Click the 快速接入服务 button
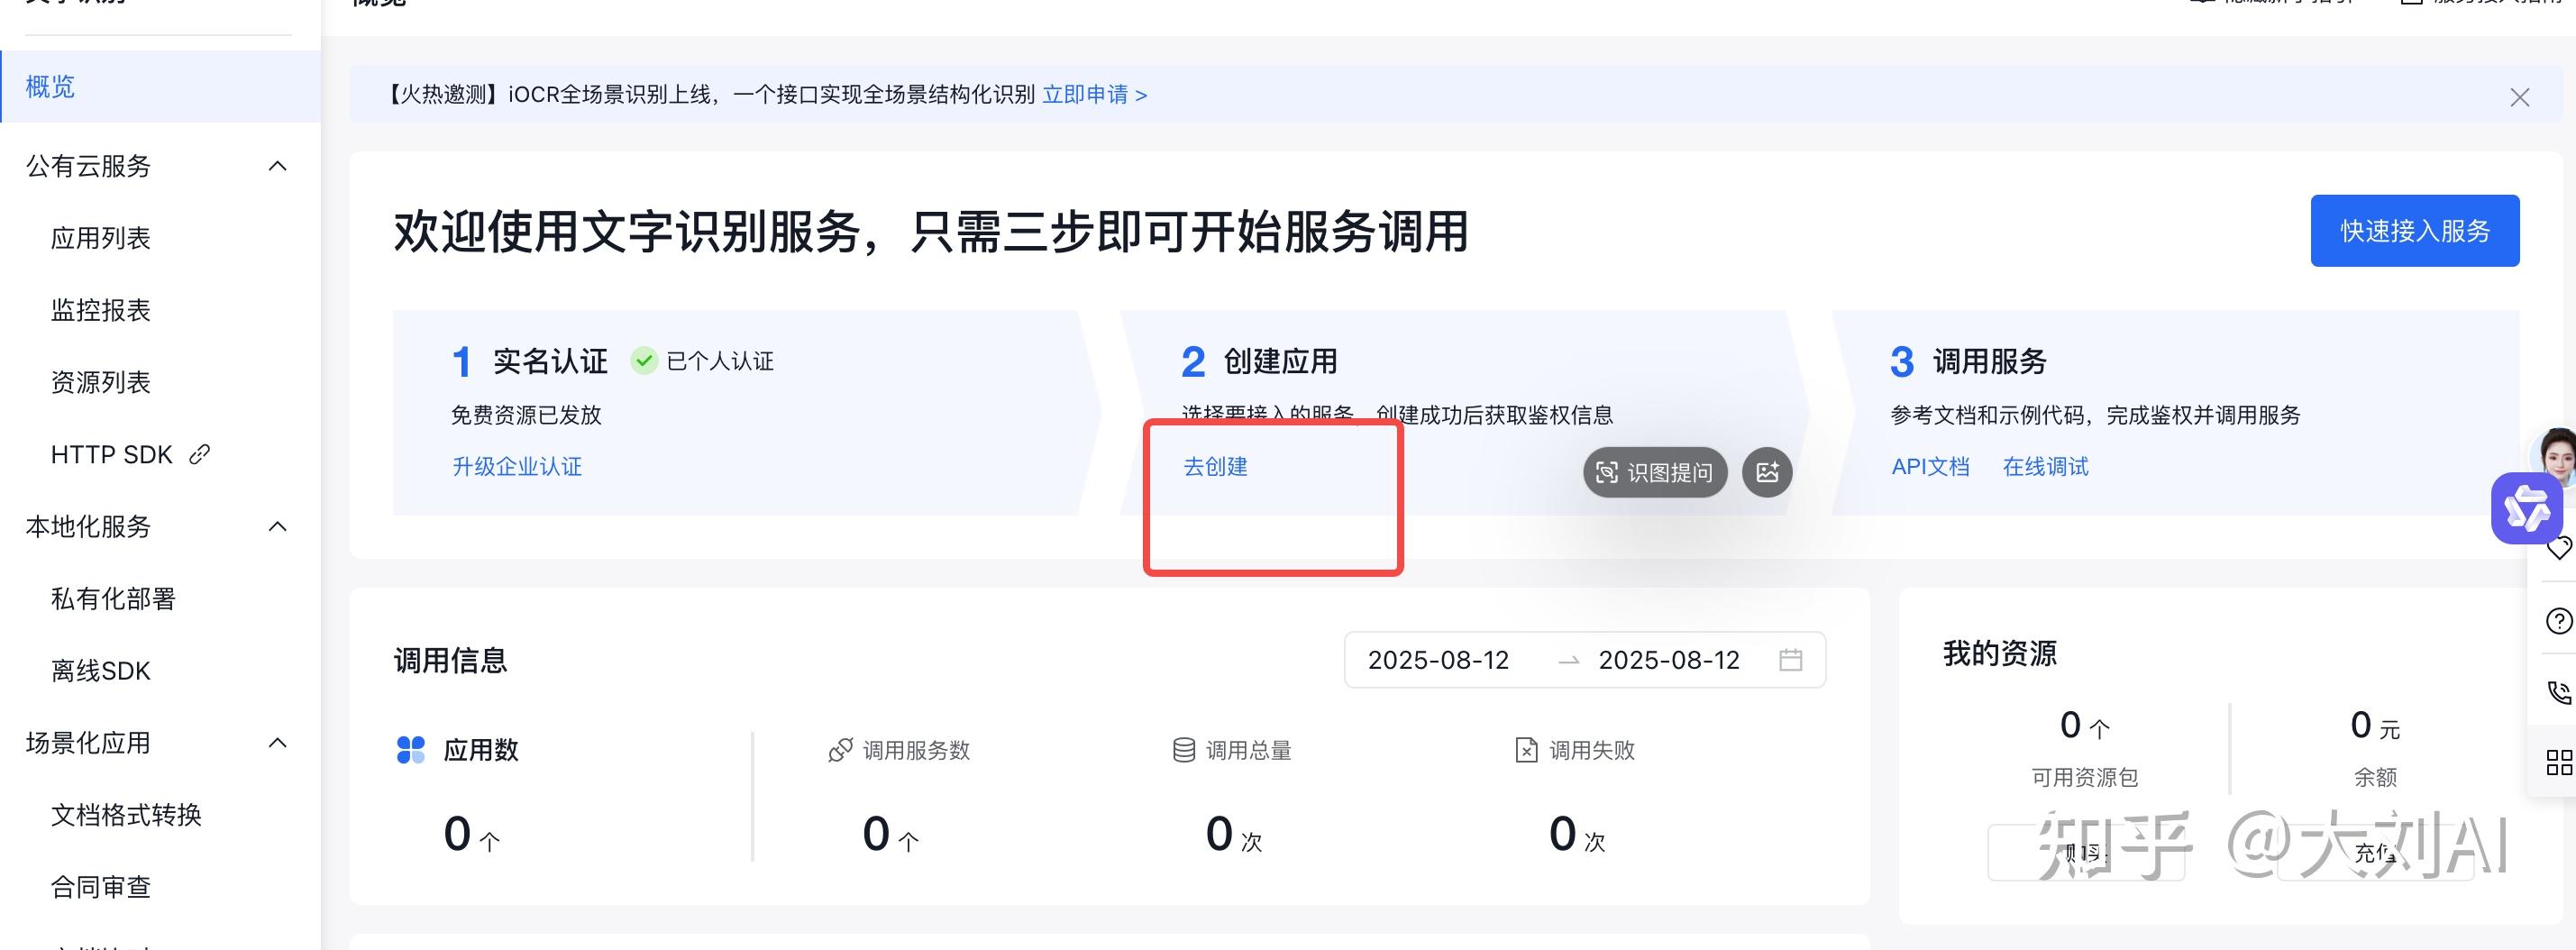This screenshot has width=2576, height=950. click(2414, 231)
